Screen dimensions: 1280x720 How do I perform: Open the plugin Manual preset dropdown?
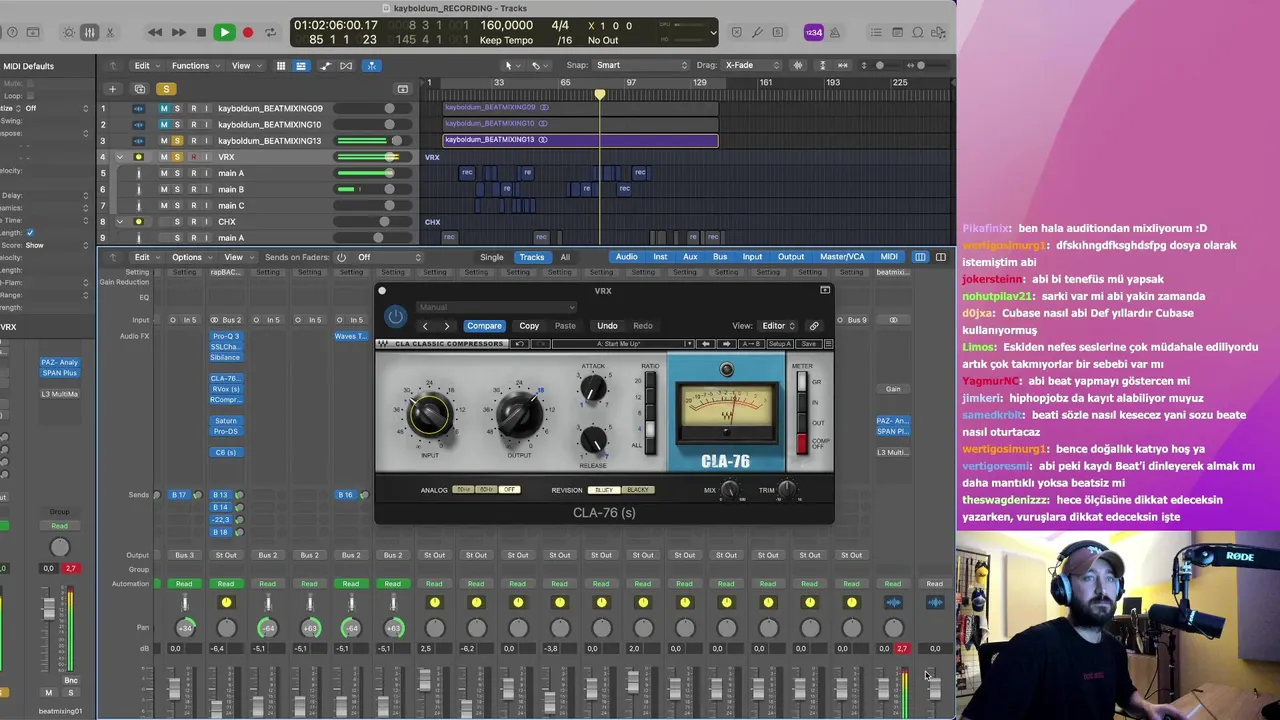[x=497, y=307]
